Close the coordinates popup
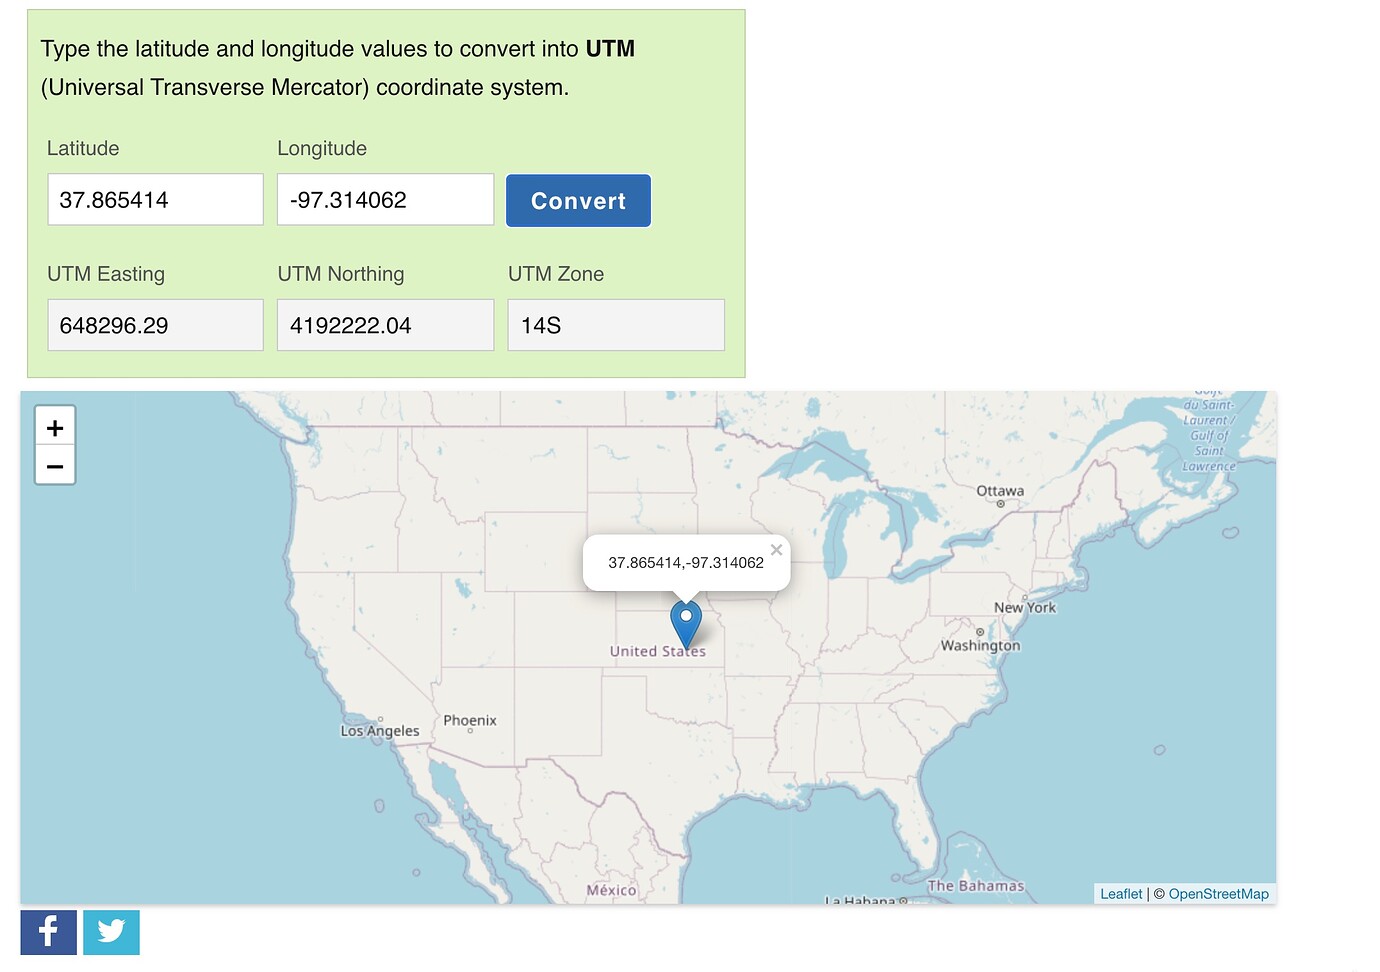The image size is (1380, 972). [x=776, y=550]
